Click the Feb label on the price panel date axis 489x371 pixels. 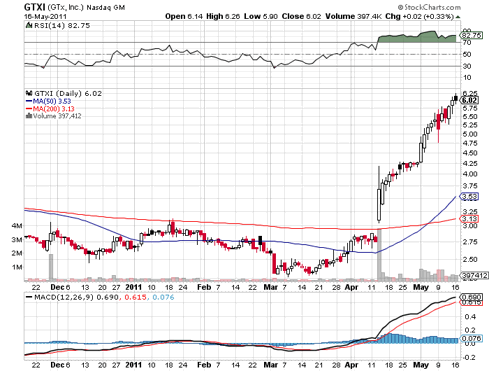point(204,287)
